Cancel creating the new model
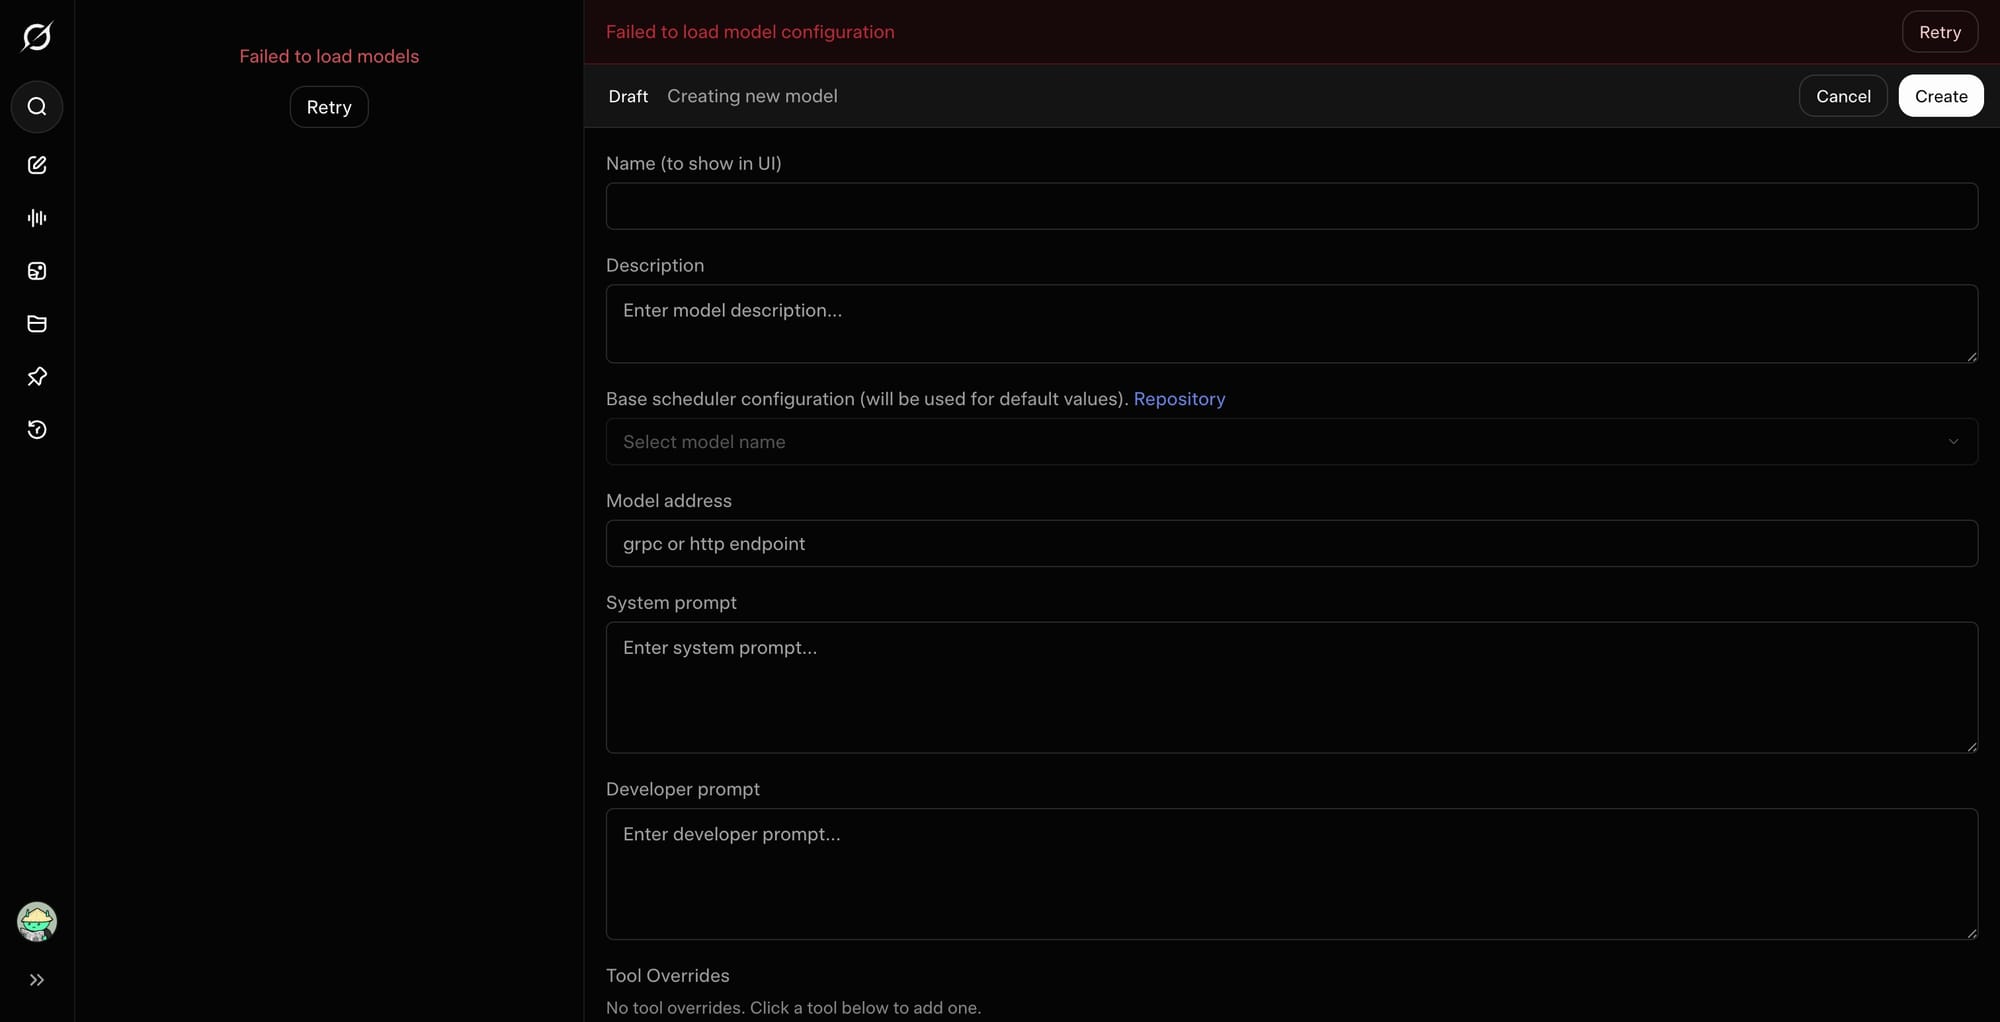 tap(1842, 96)
